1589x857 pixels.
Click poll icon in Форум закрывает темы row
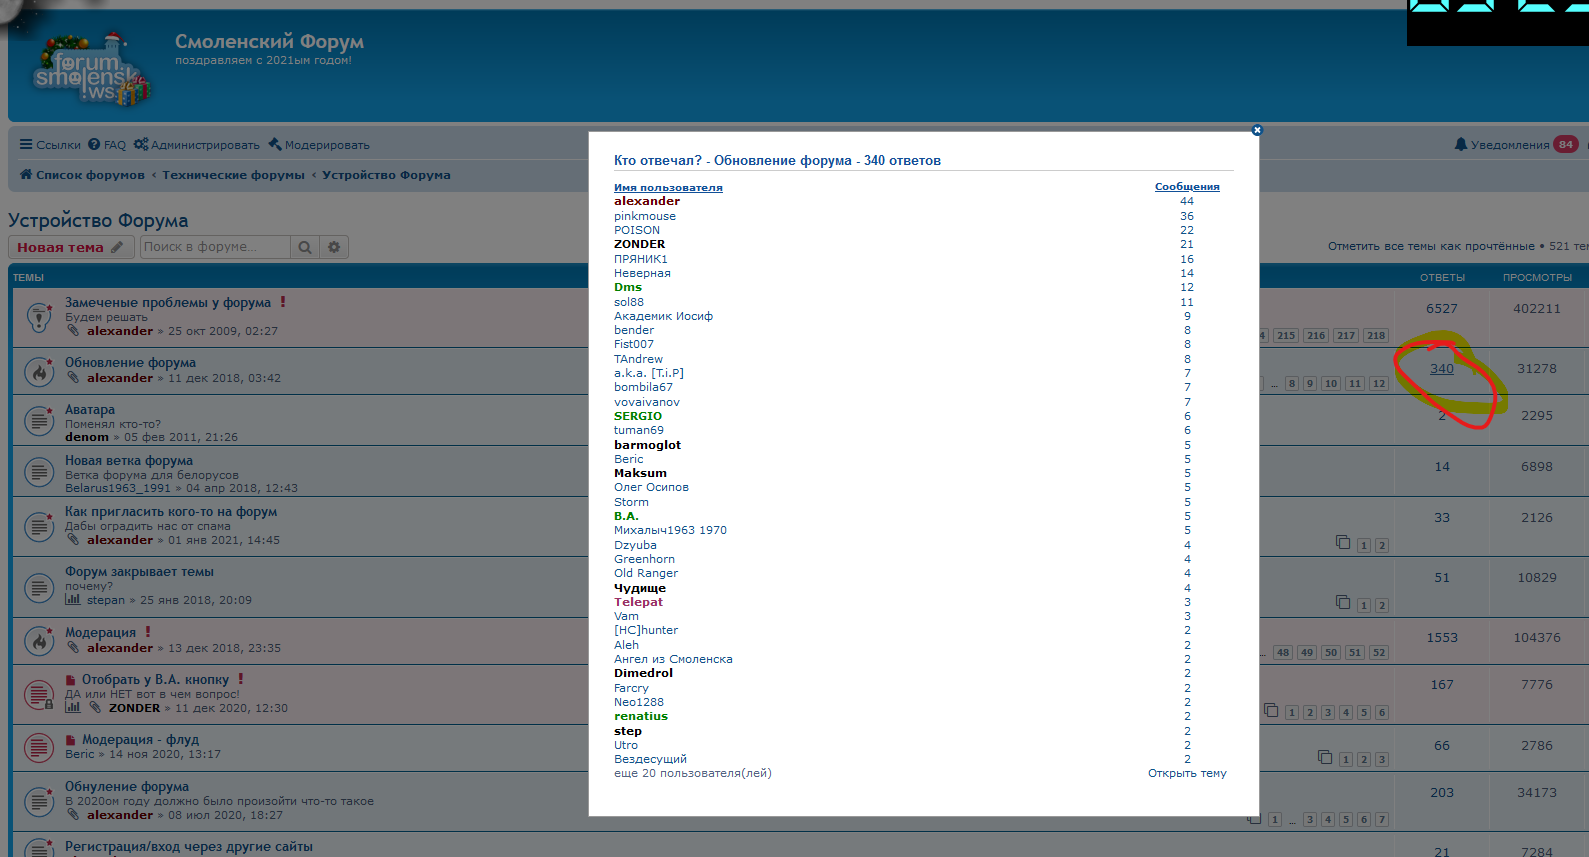tap(72, 600)
